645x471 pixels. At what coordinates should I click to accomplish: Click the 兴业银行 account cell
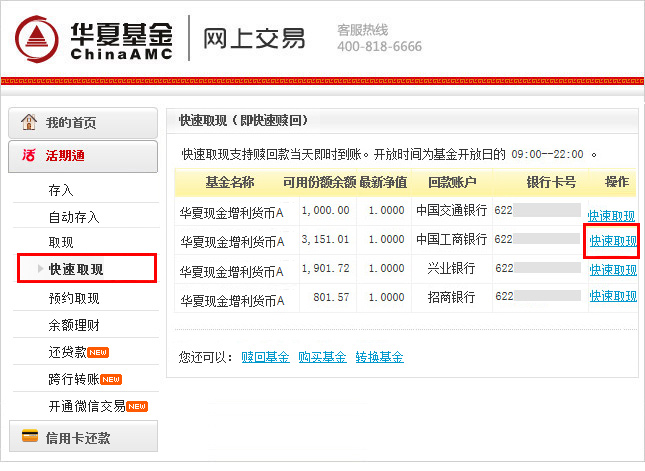(x=451, y=268)
